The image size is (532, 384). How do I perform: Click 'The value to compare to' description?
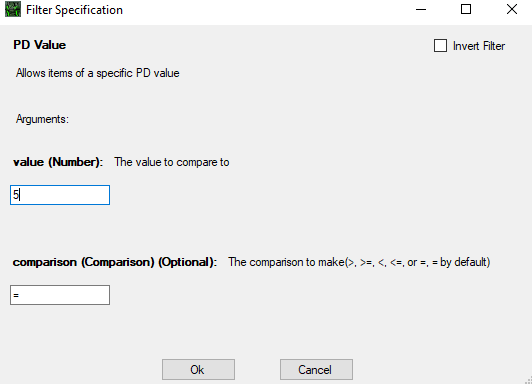tap(172, 162)
